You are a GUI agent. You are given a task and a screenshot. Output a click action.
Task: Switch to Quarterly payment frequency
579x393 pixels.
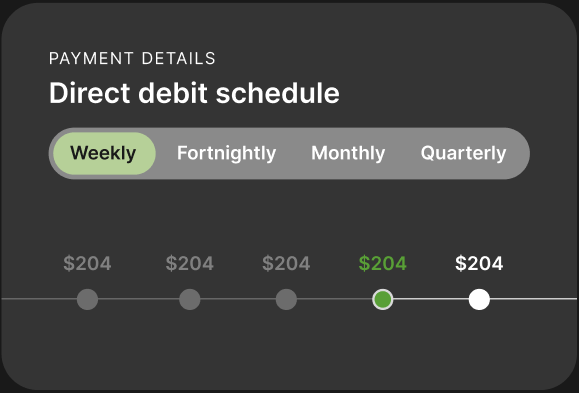463,153
